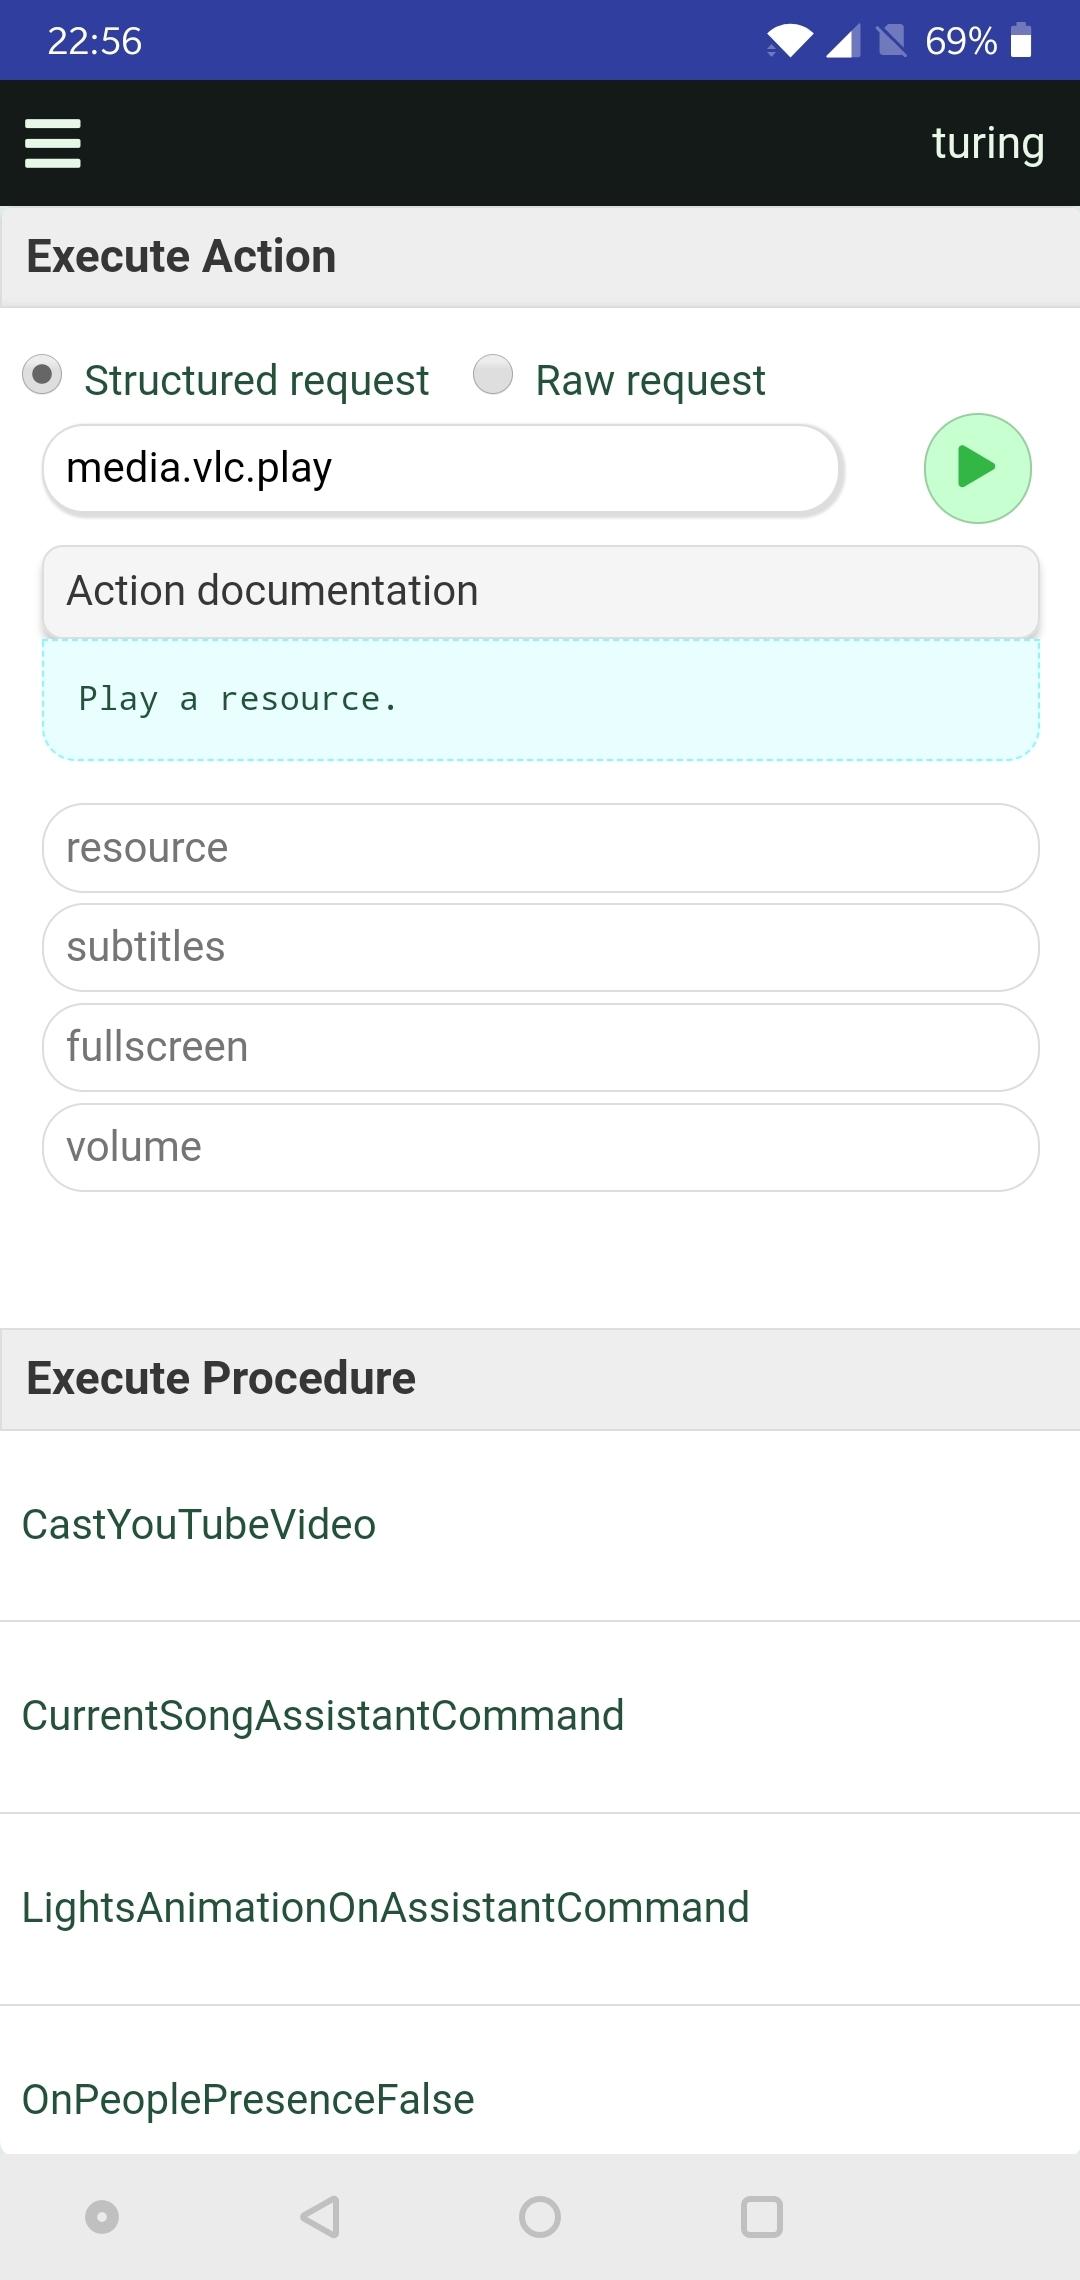Collapse the Action documentation panel

click(540, 591)
